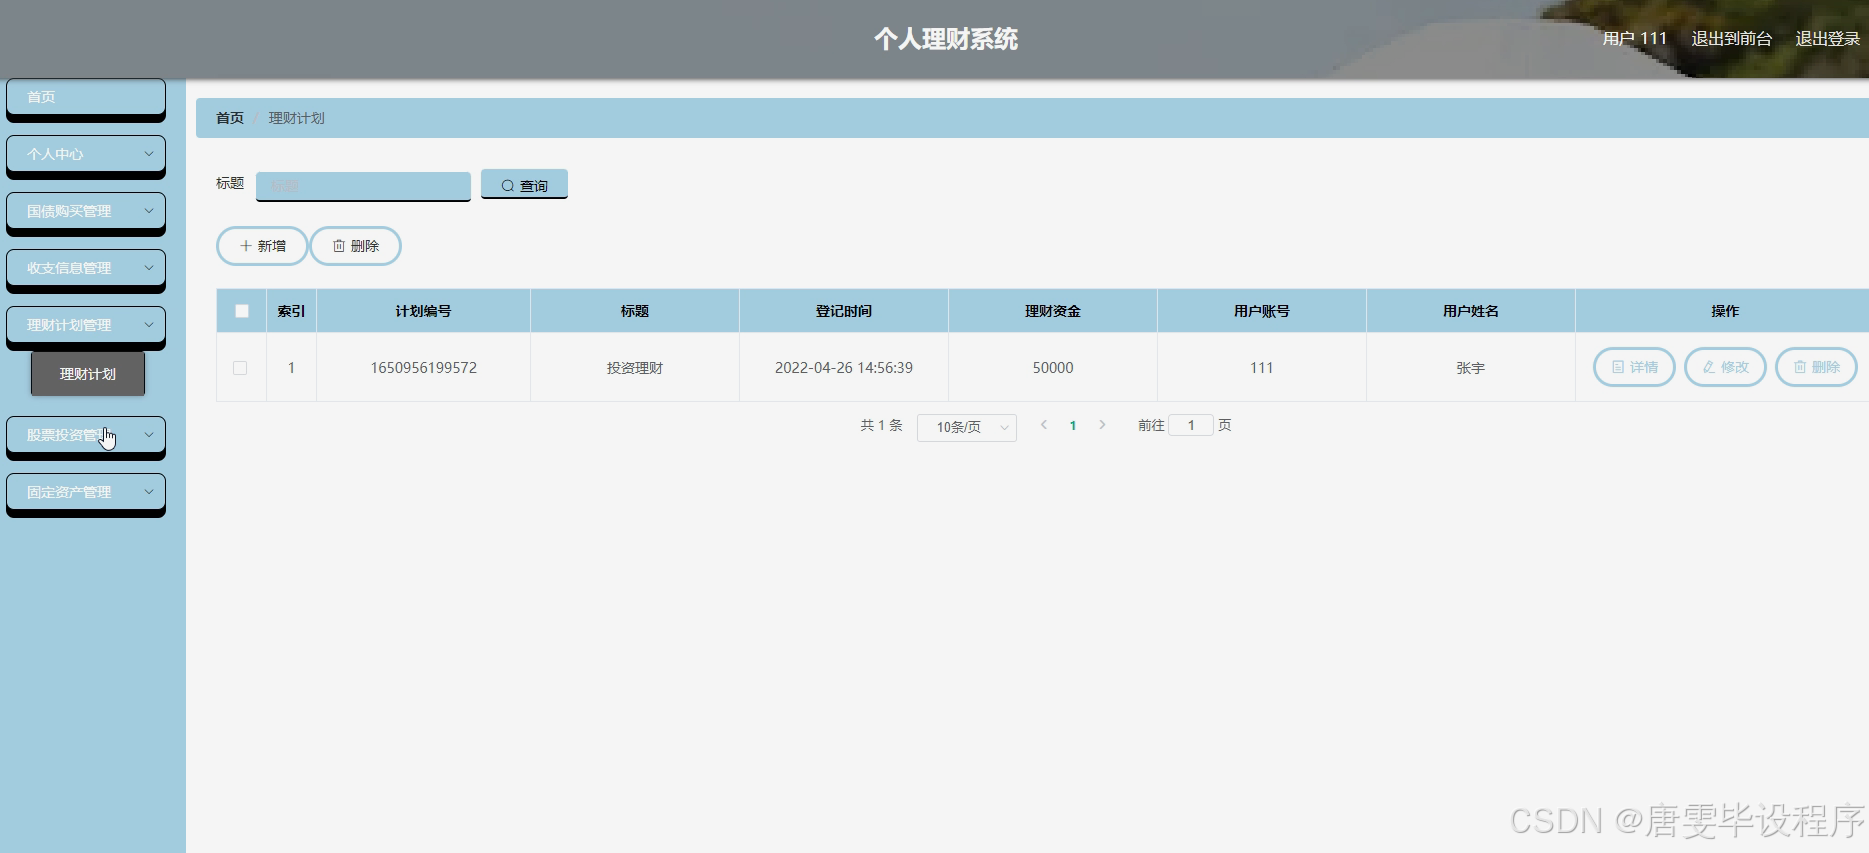The image size is (1869, 853).
Task: Click the 投资理财 title cell
Action: [634, 368]
